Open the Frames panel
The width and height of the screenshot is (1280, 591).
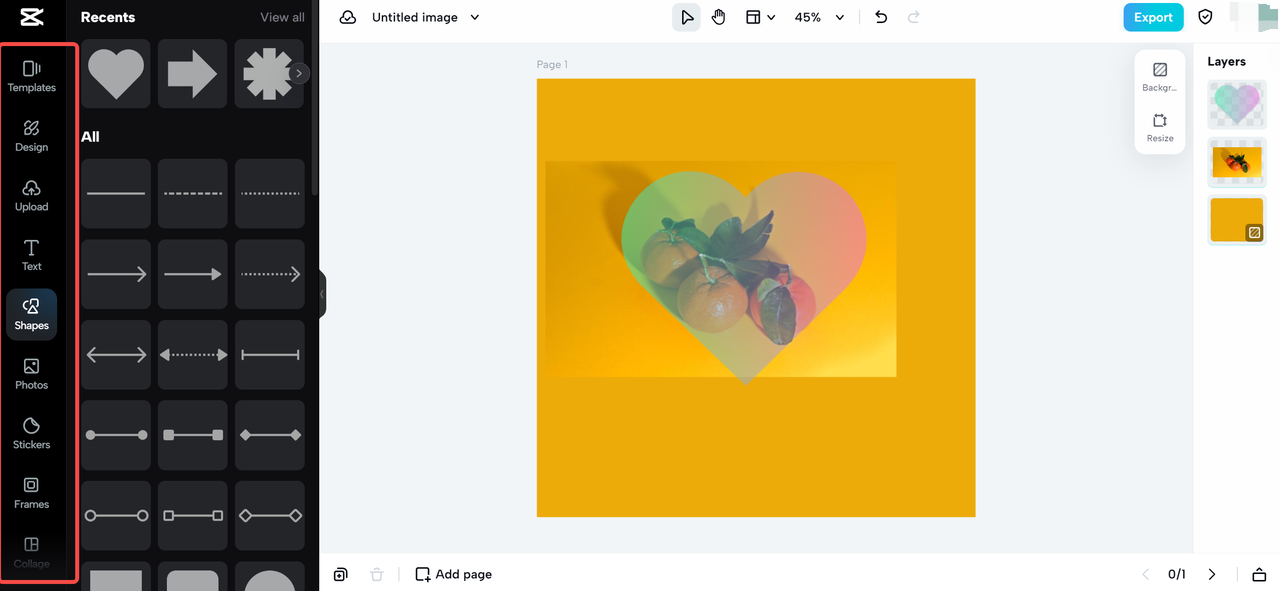click(31, 493)
